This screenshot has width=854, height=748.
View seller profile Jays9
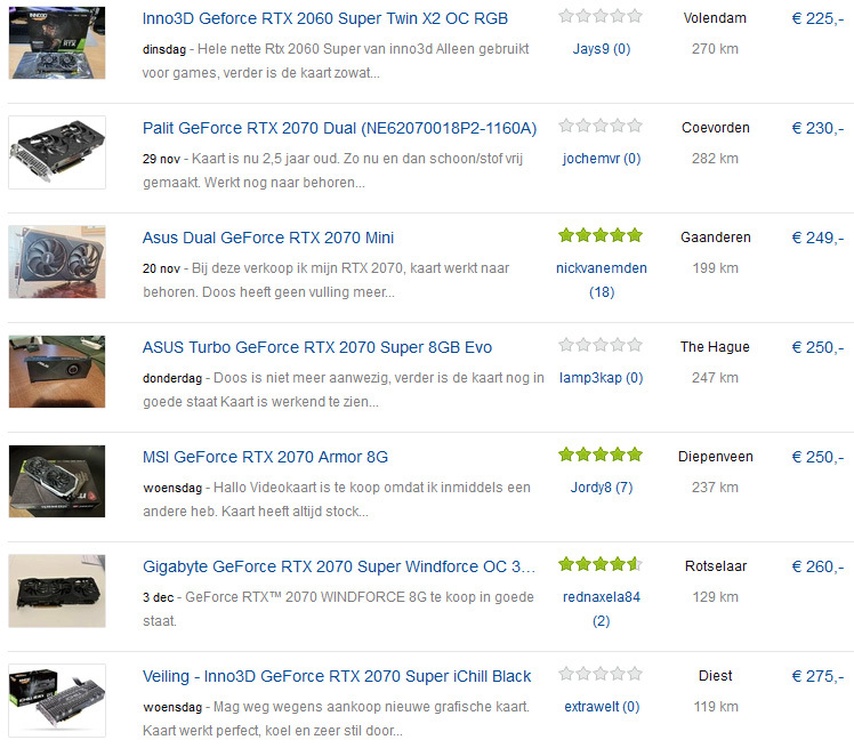(x=600, y=49)
